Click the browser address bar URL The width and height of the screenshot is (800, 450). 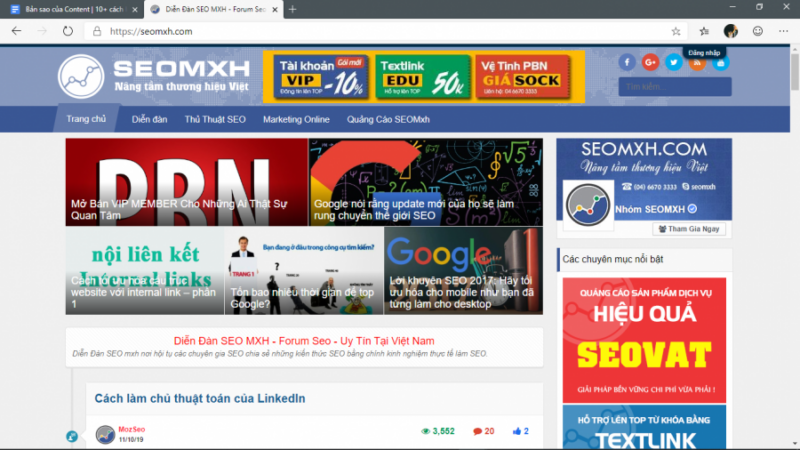pyautogui.click(x=151, y=31)
